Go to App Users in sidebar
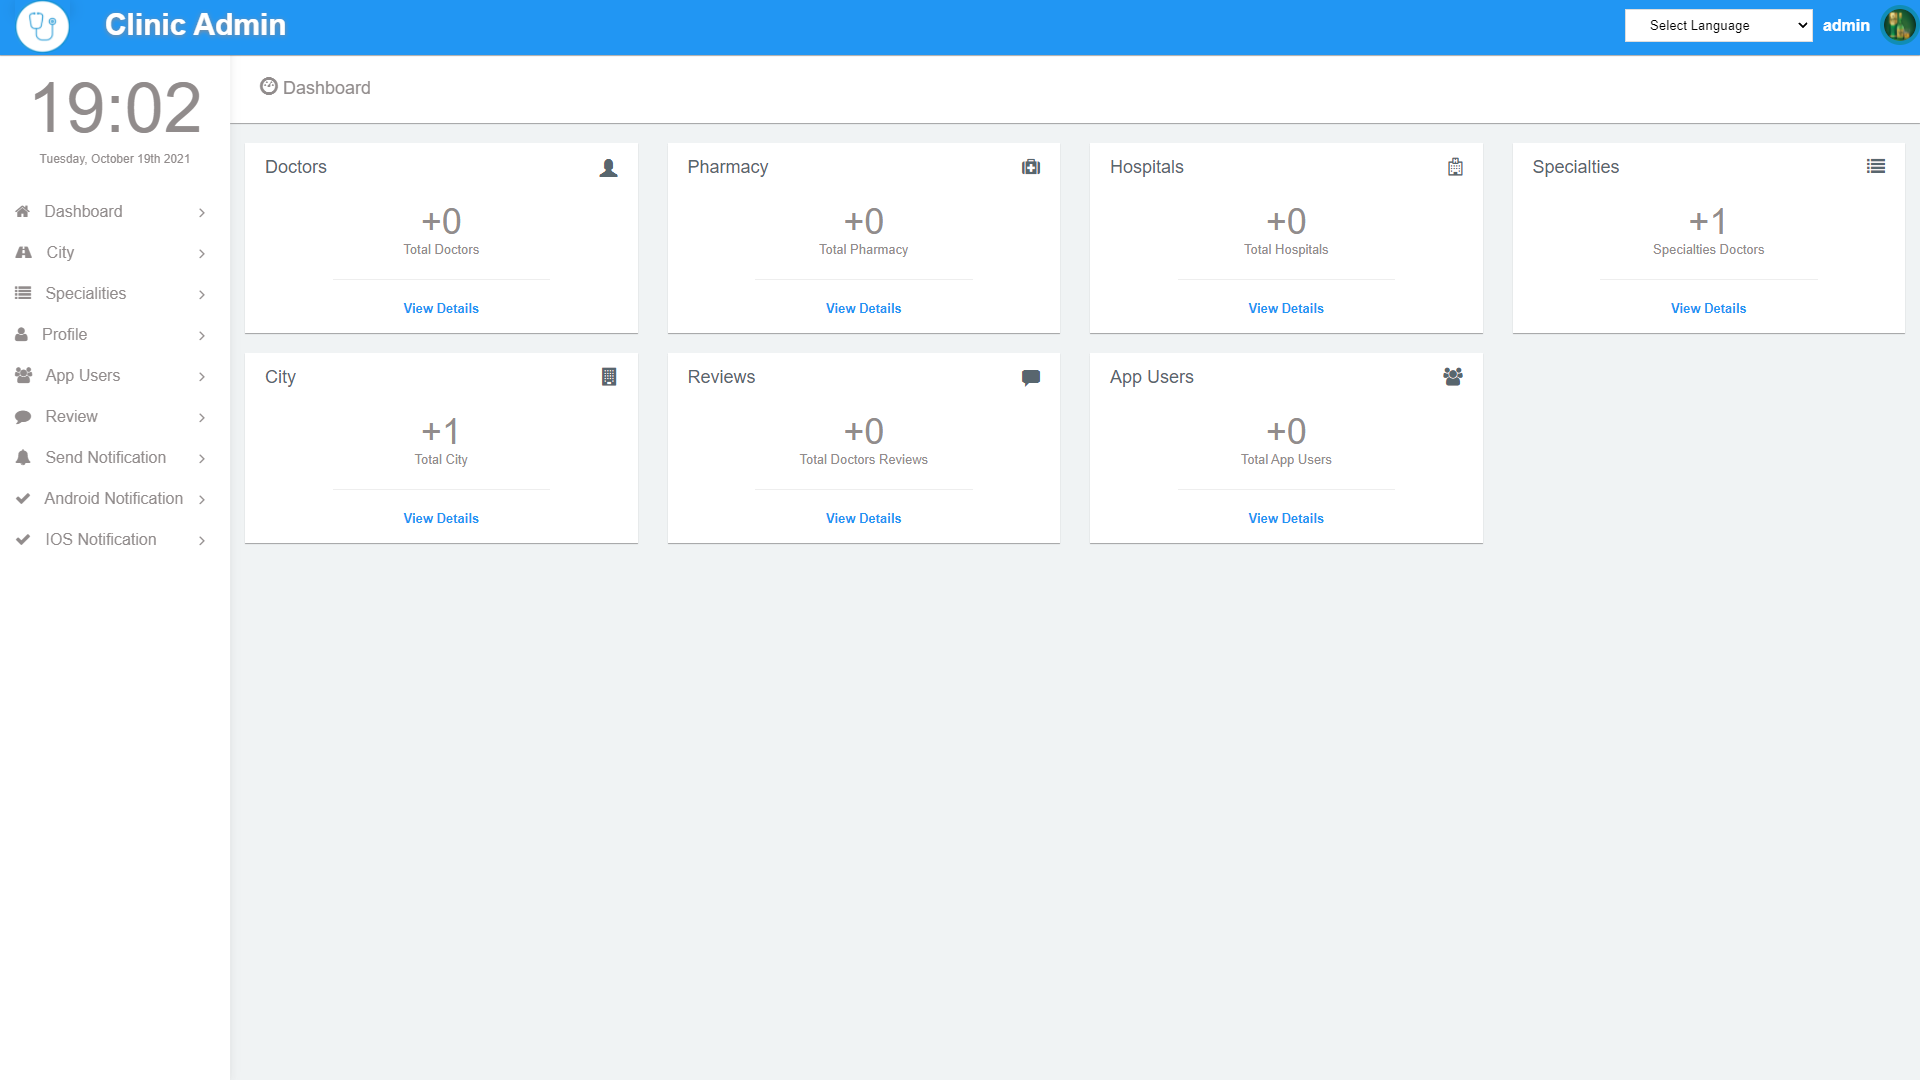 tap(82, 376)
